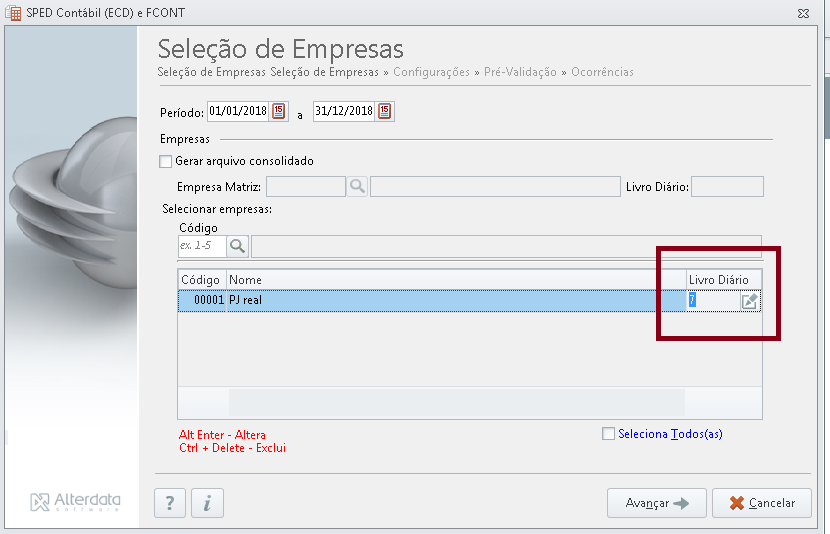
Task: Click the Empresa Matriz name field
Action: [495, 187]
